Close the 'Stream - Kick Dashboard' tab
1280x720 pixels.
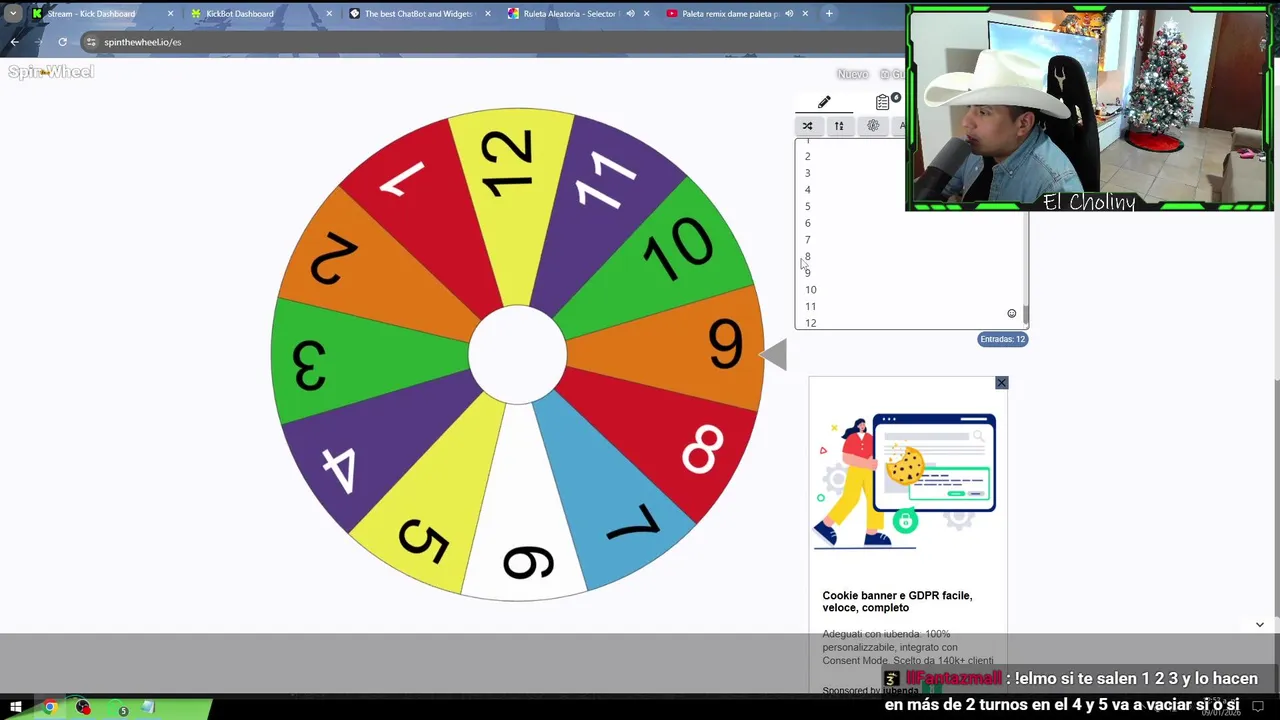pyautogui.click(x=170, y=14)
